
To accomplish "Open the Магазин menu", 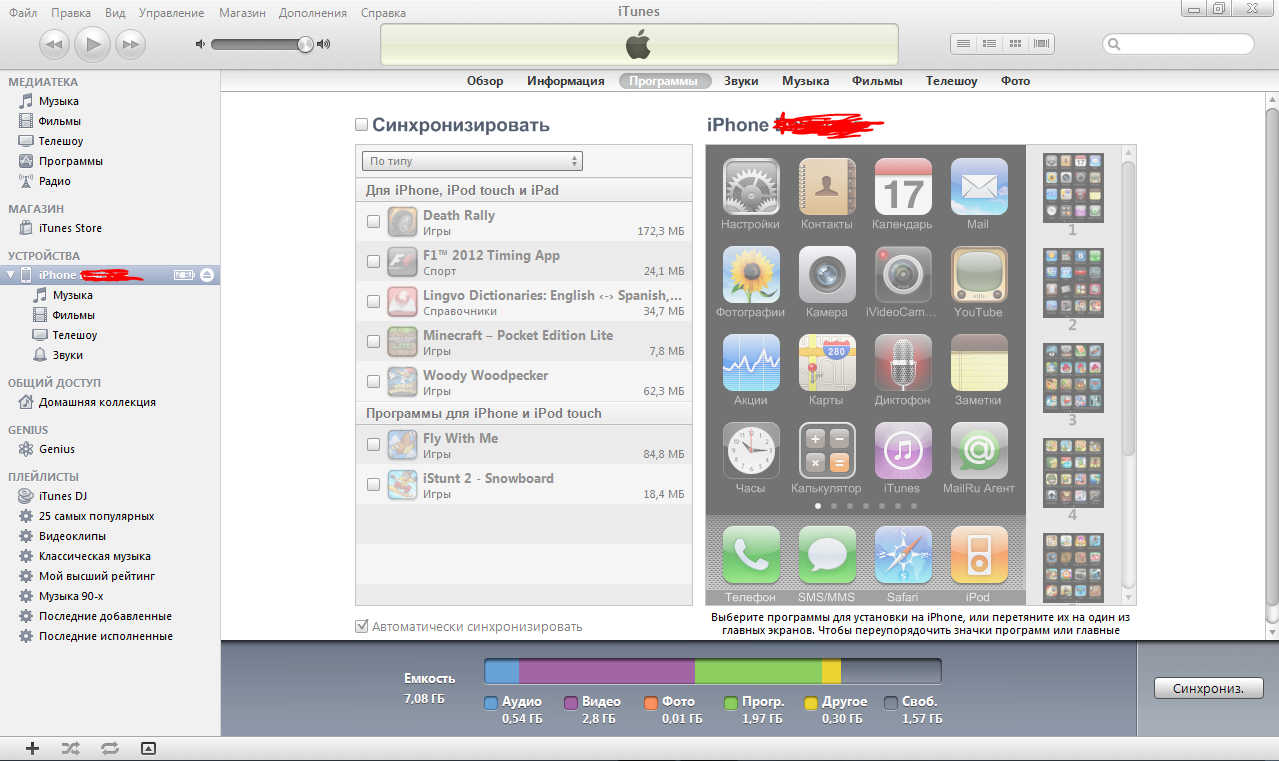I will (x=241, y=13).
